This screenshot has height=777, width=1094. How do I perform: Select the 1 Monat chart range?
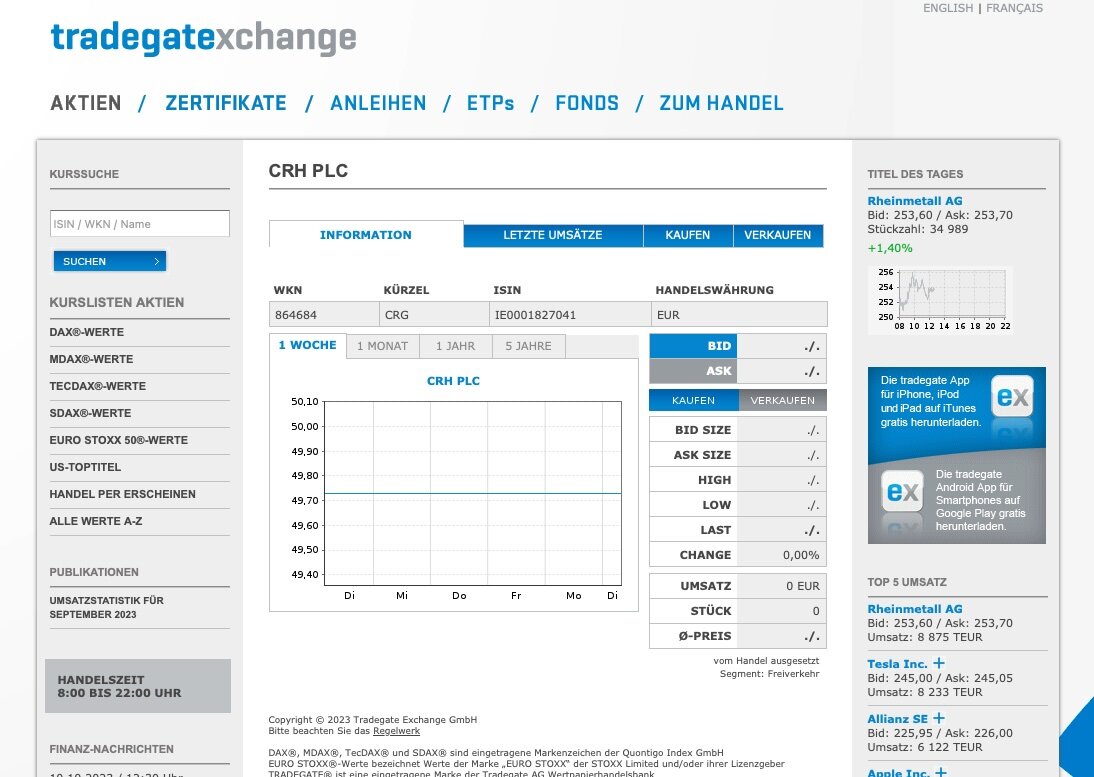382,346
